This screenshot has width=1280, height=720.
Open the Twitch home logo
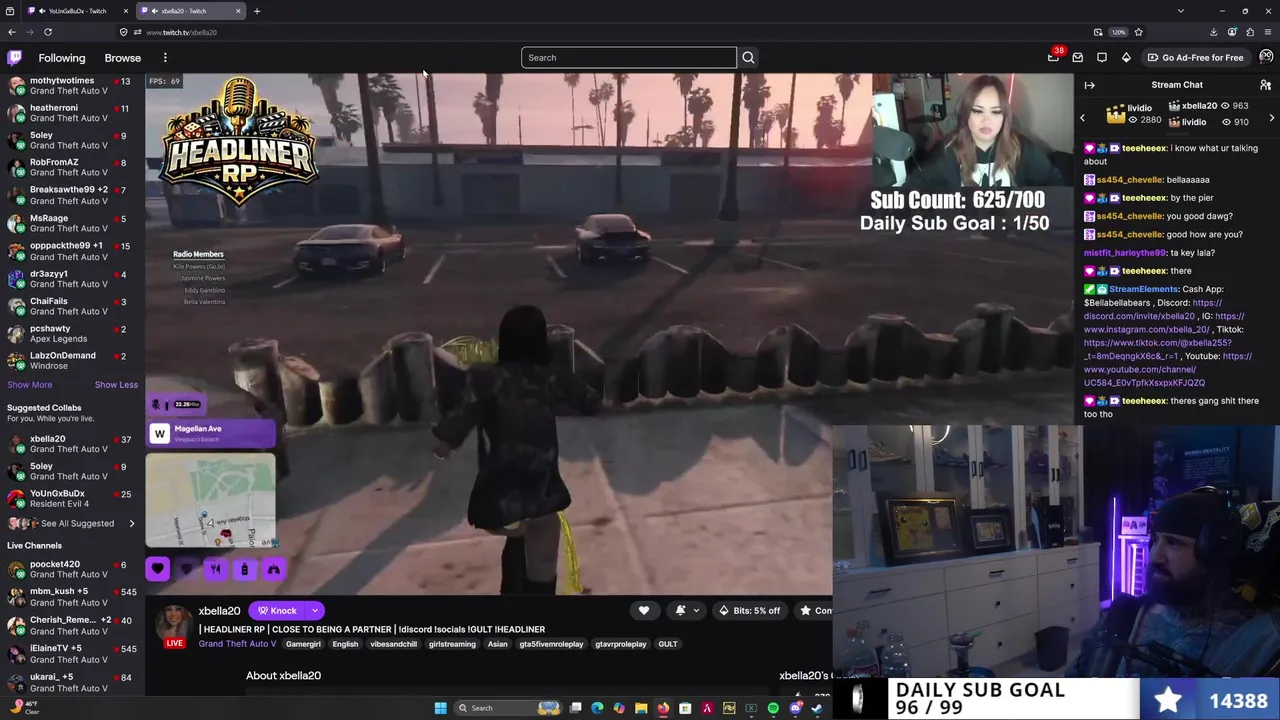click(x=14, y=57)
